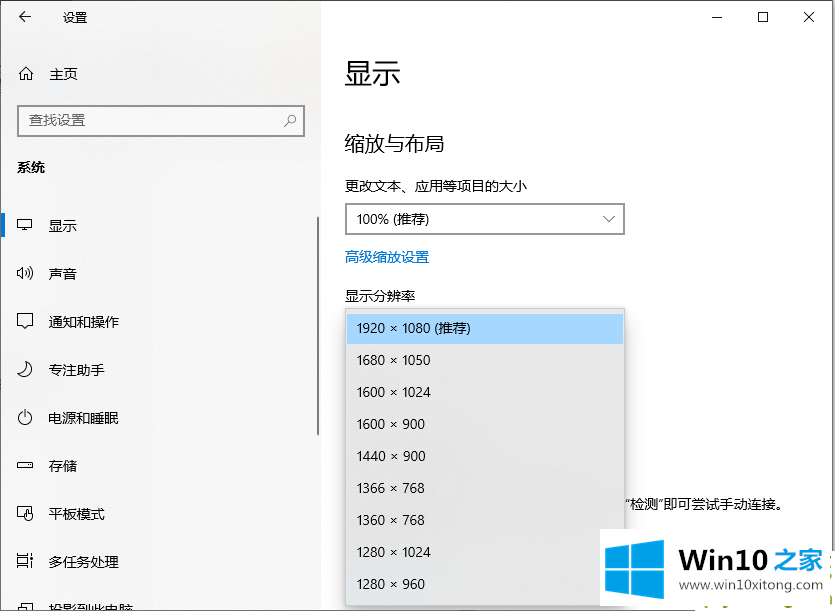Click the Home icon beside 主页
This screenshot has height=611, width=835.
[x=26, y=74]
